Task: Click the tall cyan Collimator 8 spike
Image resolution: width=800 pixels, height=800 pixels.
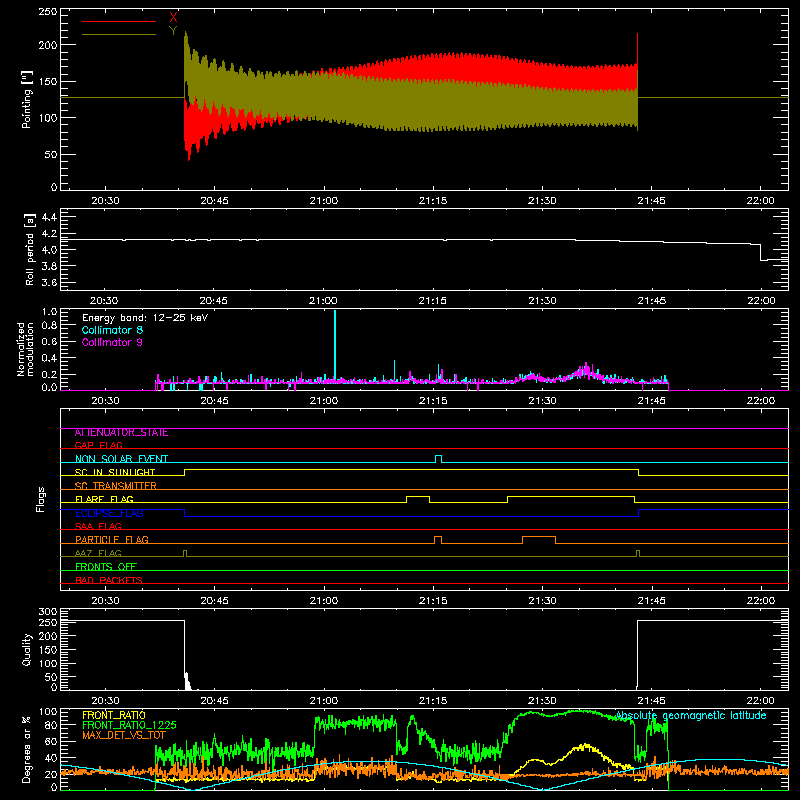Action: click(335, 344)
